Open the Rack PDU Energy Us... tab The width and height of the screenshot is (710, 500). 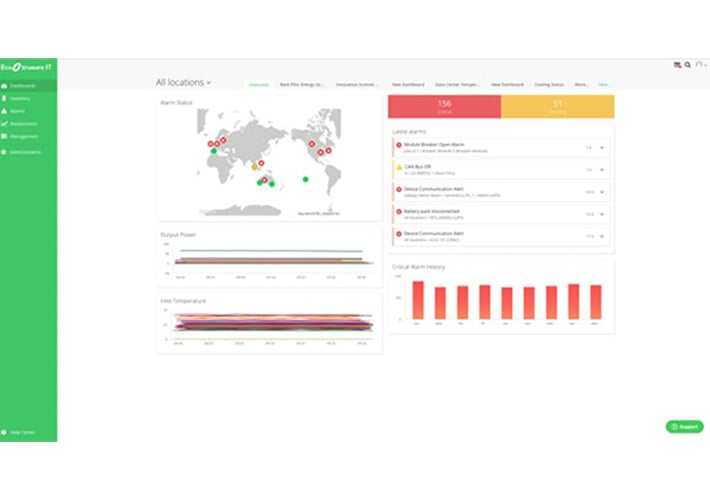[x=301, y=85]
